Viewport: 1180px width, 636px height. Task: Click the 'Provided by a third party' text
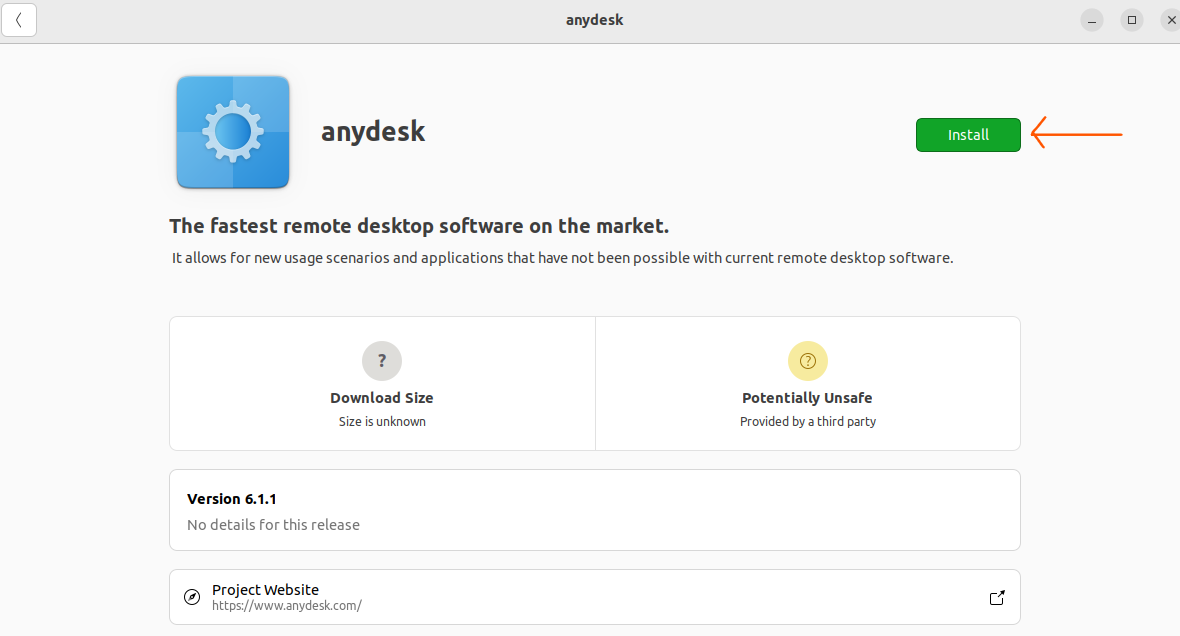(807, 421)
